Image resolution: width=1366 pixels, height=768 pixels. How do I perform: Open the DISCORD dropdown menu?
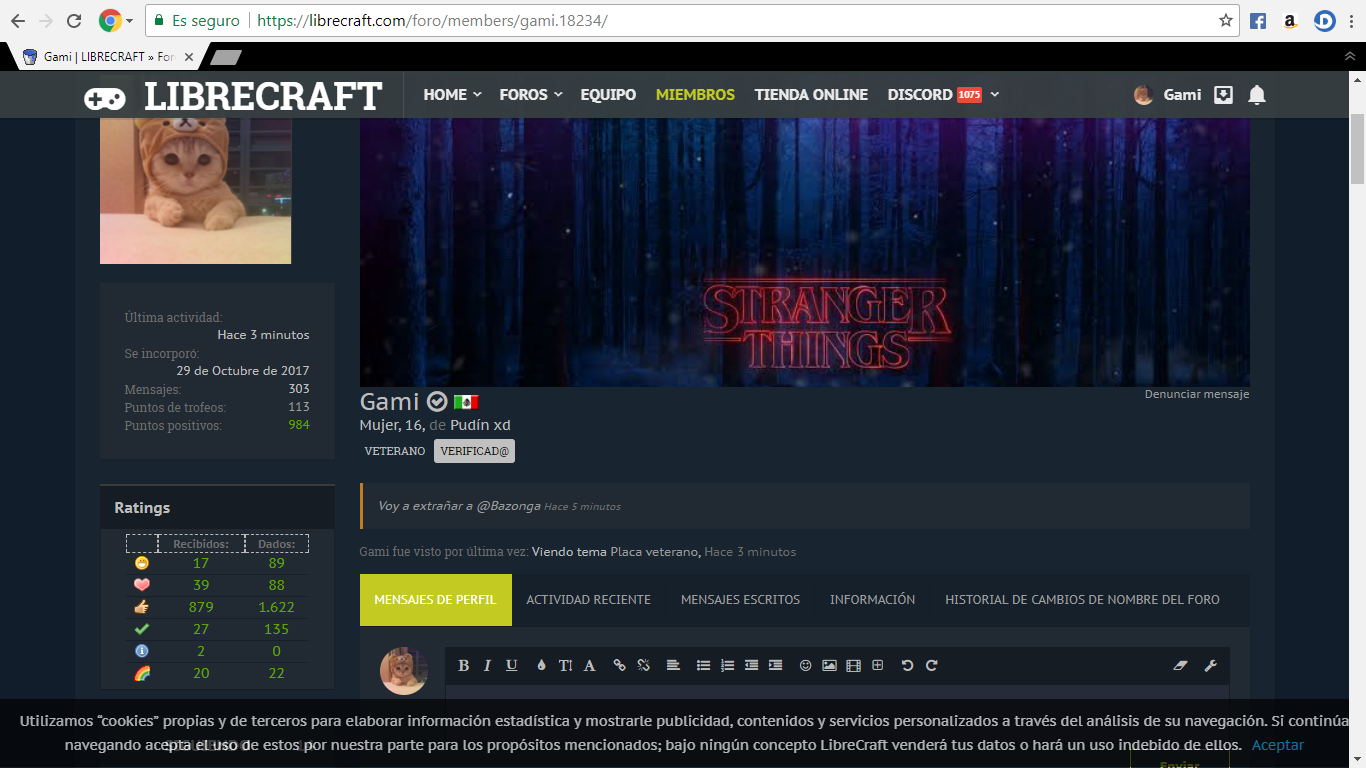click(994, 95)
